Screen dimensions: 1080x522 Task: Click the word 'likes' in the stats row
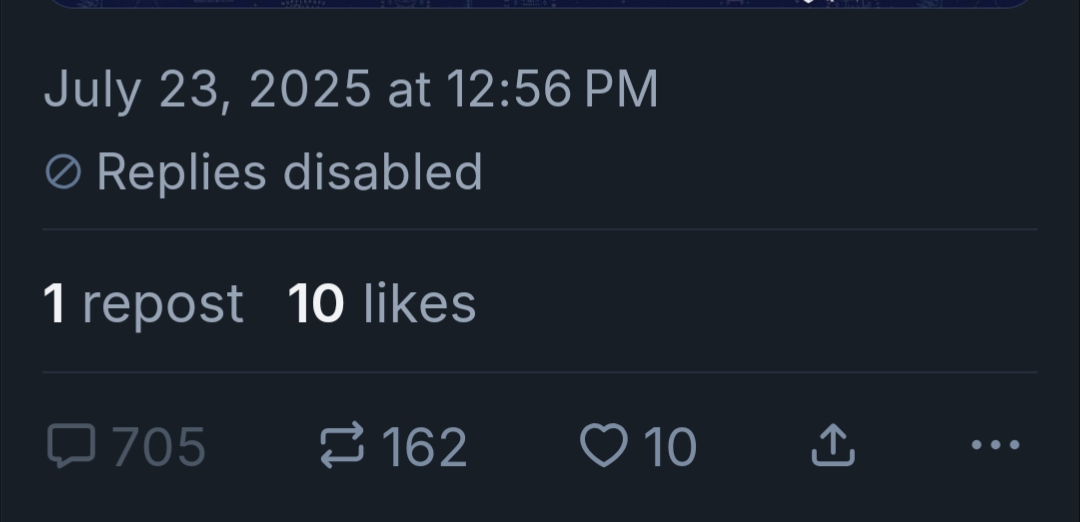[419, 304]
